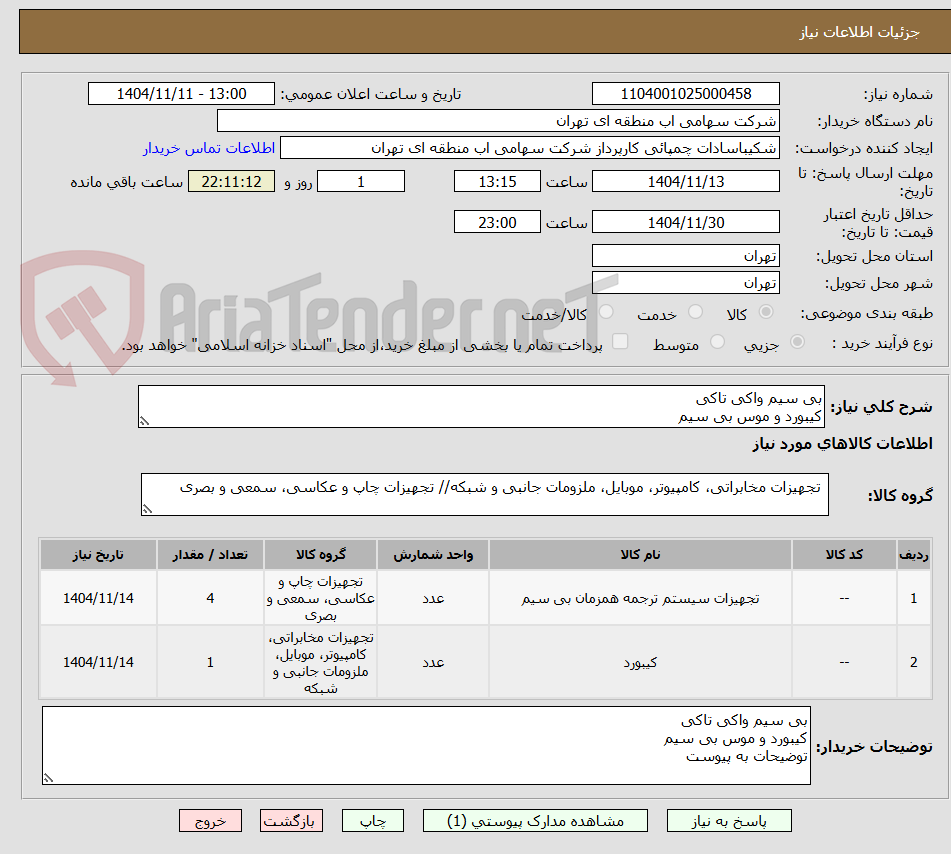The height and width of the screenshot is (854, 951).
Task: Click response deadline time 13:15
Action: point(497,181)
